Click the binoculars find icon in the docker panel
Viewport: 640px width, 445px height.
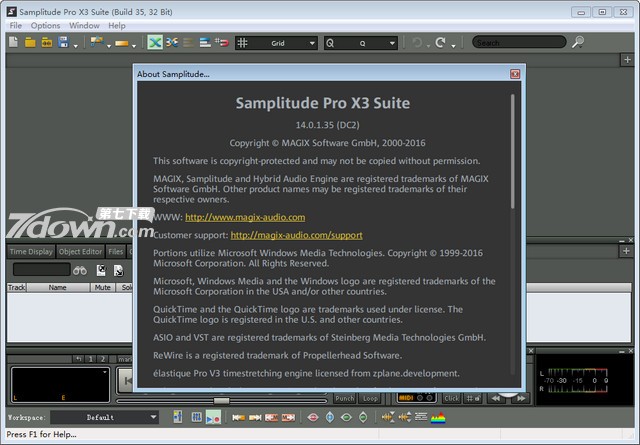tap(80, 270)
